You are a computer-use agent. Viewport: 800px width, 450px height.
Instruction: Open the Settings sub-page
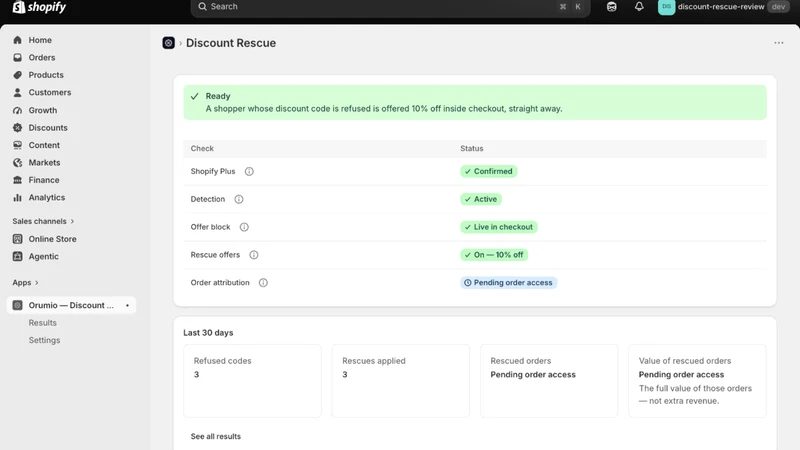click(44, 340)
